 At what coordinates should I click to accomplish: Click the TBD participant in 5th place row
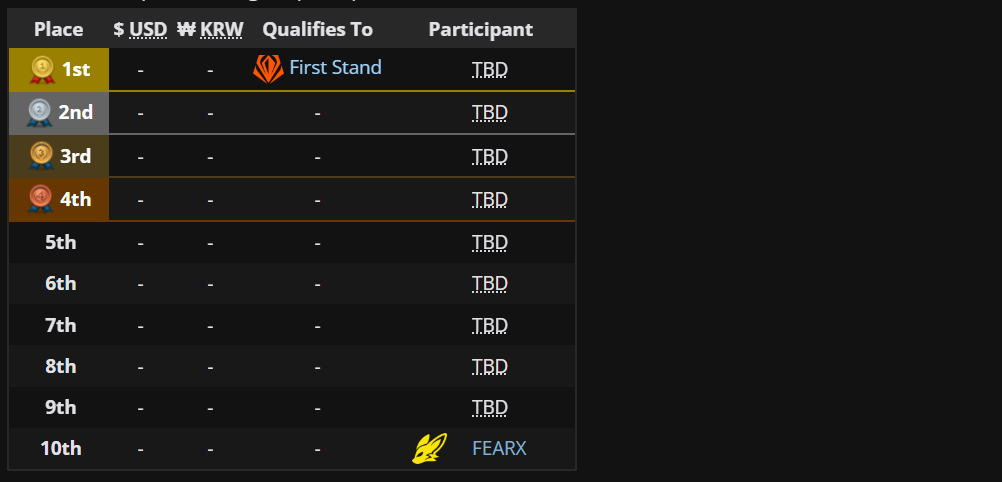coord(490,243)
